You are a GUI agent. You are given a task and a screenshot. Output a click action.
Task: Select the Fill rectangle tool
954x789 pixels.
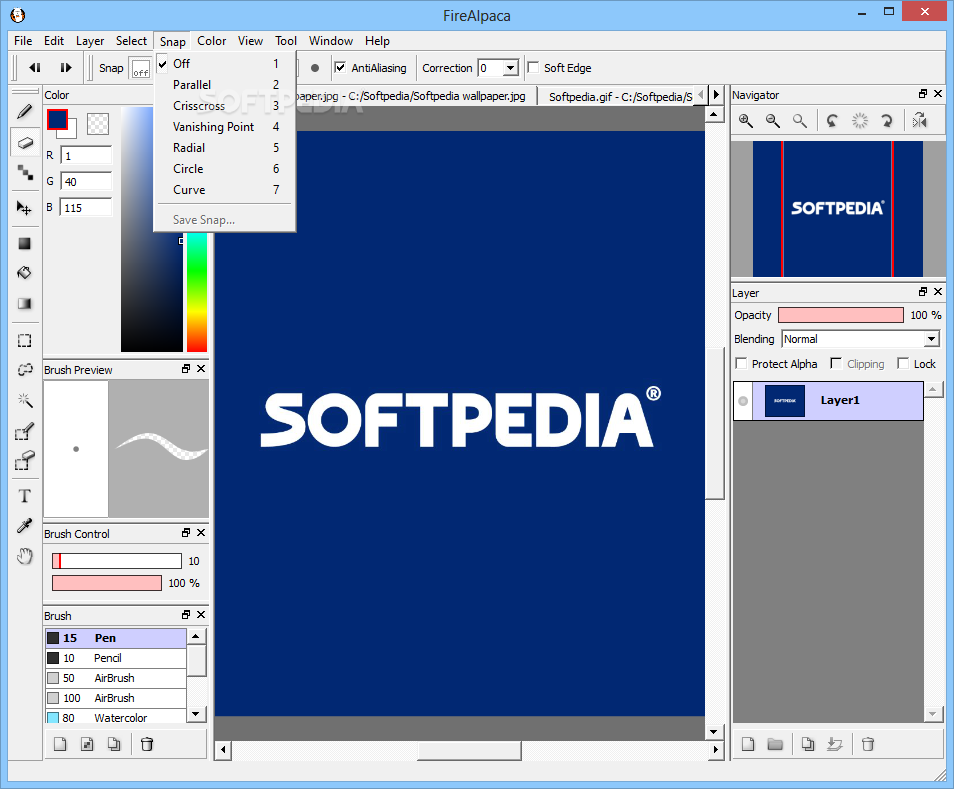24,243
